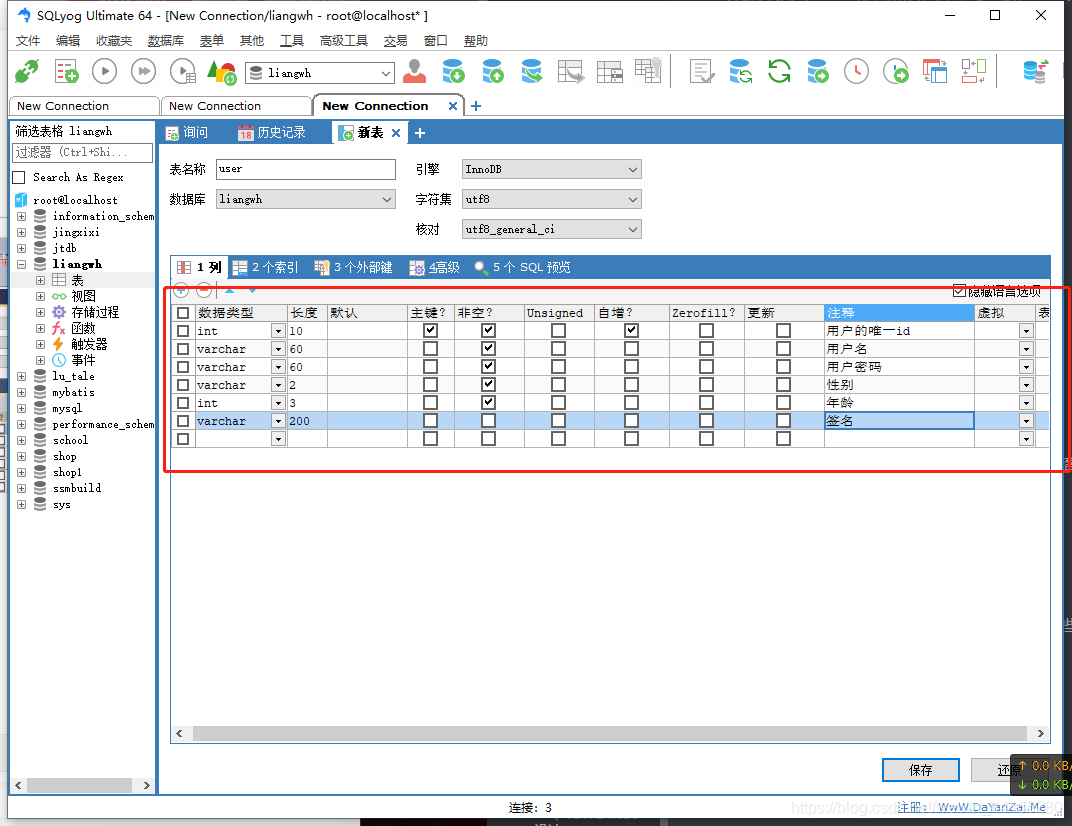1072x826 pixels.
Task: Open the 高级工具 menu
Action: (344, 41)
